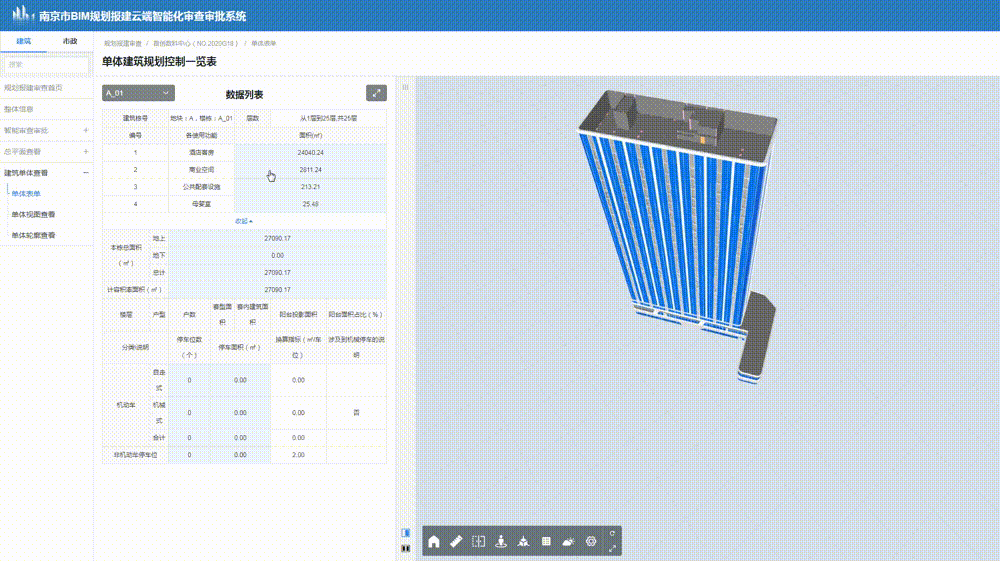Open 整体信息 menu item
Image resolution: width=1000 pixels, height=561 pixels.
click(18, 109)
